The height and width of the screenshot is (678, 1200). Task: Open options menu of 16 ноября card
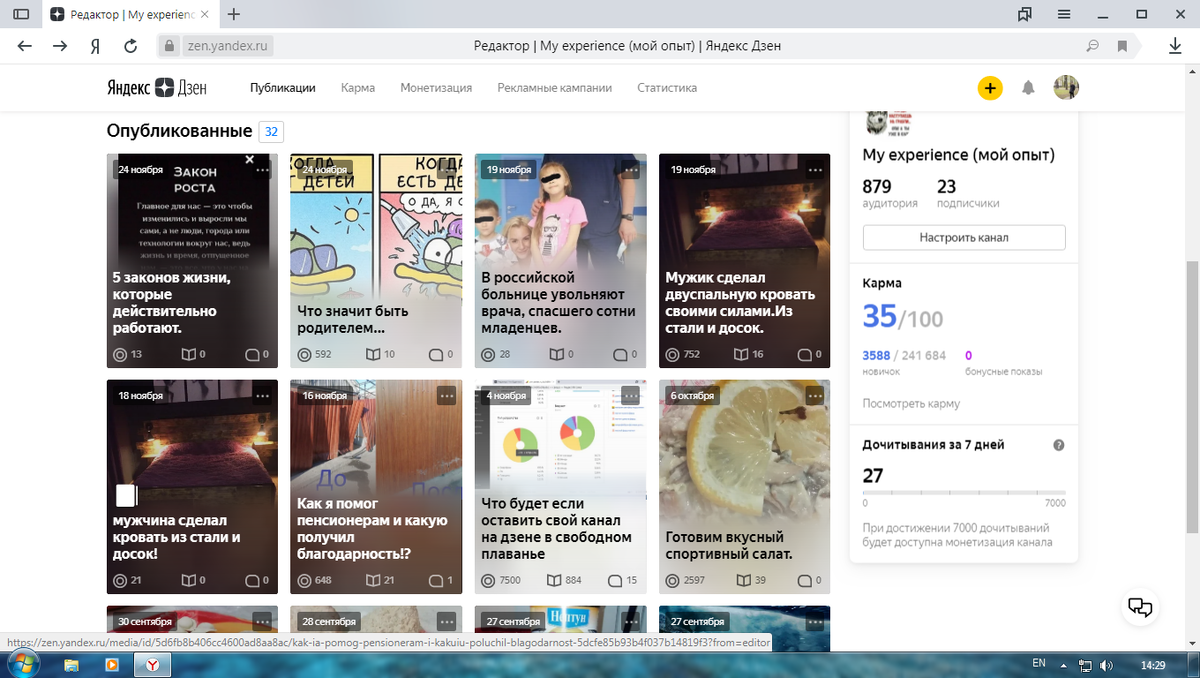446,396
